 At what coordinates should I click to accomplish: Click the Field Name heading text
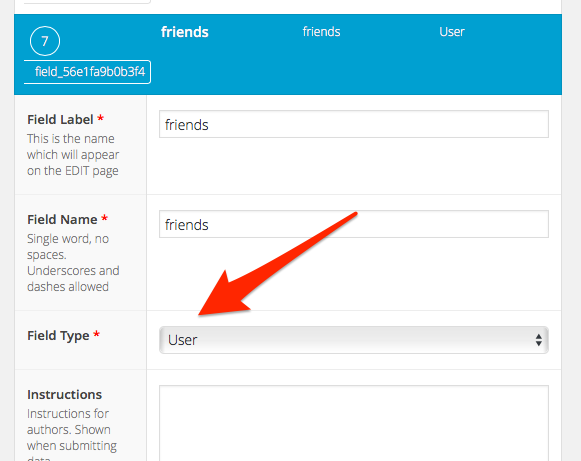point(62,220)
